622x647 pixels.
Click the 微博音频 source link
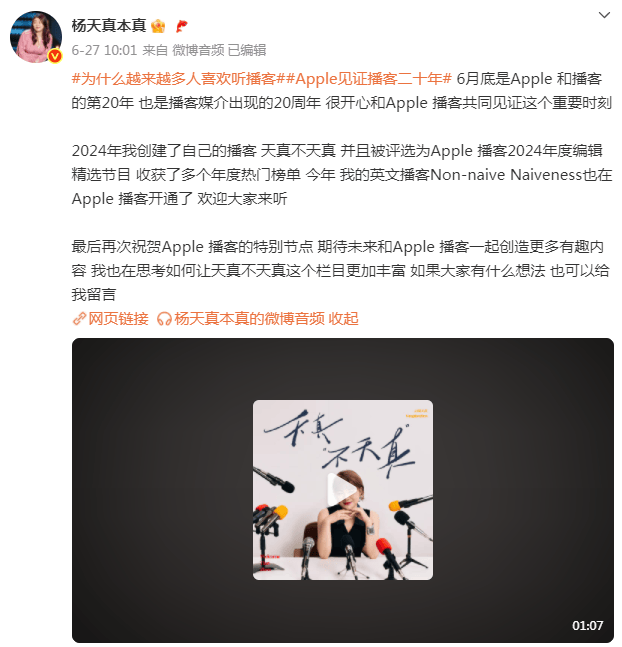(198, 50)
